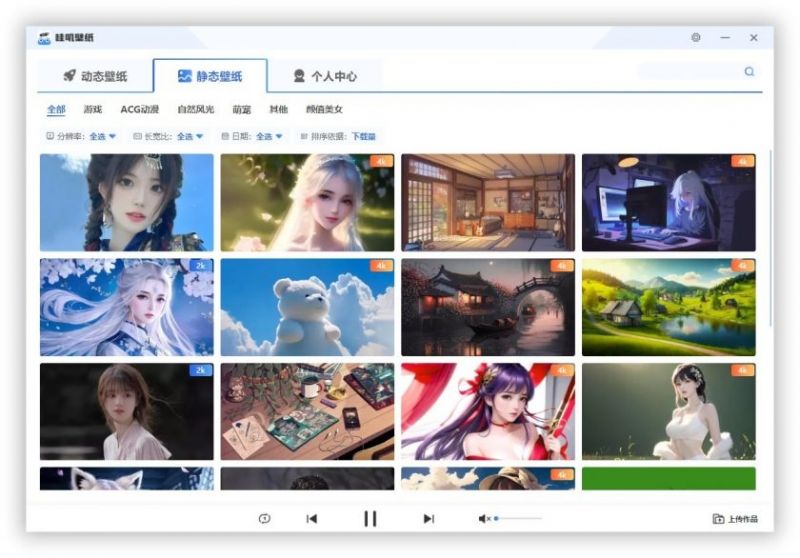Change sort order via 下载量
This screenshot has width=800, height=558.
coord(363,136)
